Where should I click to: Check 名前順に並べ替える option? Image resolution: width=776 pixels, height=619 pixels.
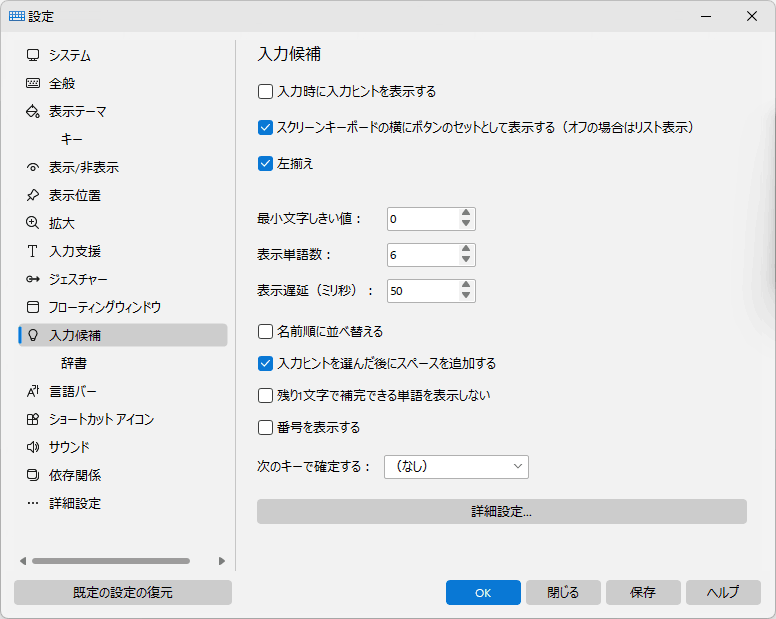(x=265, y=332)
